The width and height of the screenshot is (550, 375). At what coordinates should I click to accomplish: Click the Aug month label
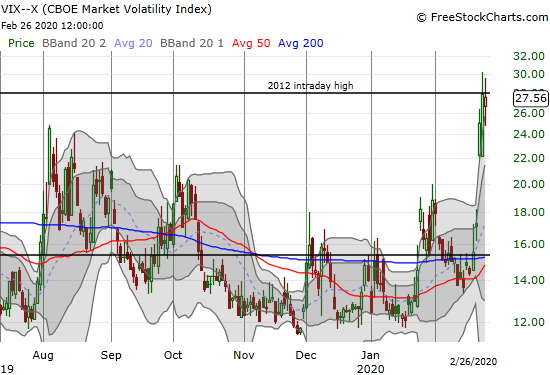pos(43,355)
